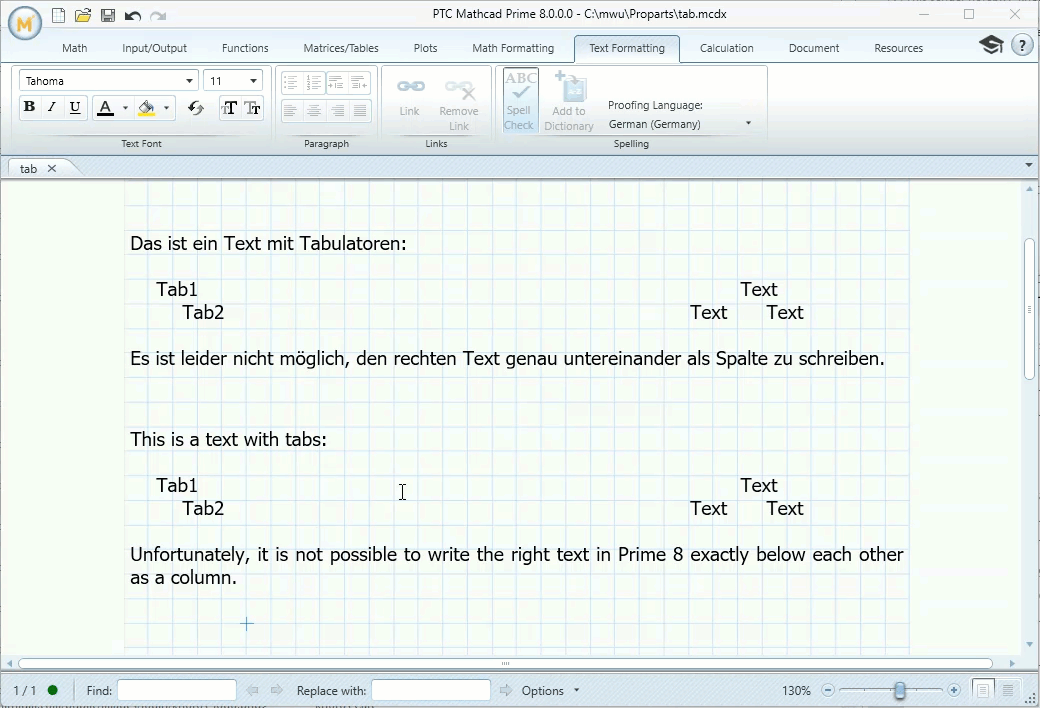This screenshot has width=1040, height=708.
Task: Click the increase font size icon
Action: [x=231, y=108]
